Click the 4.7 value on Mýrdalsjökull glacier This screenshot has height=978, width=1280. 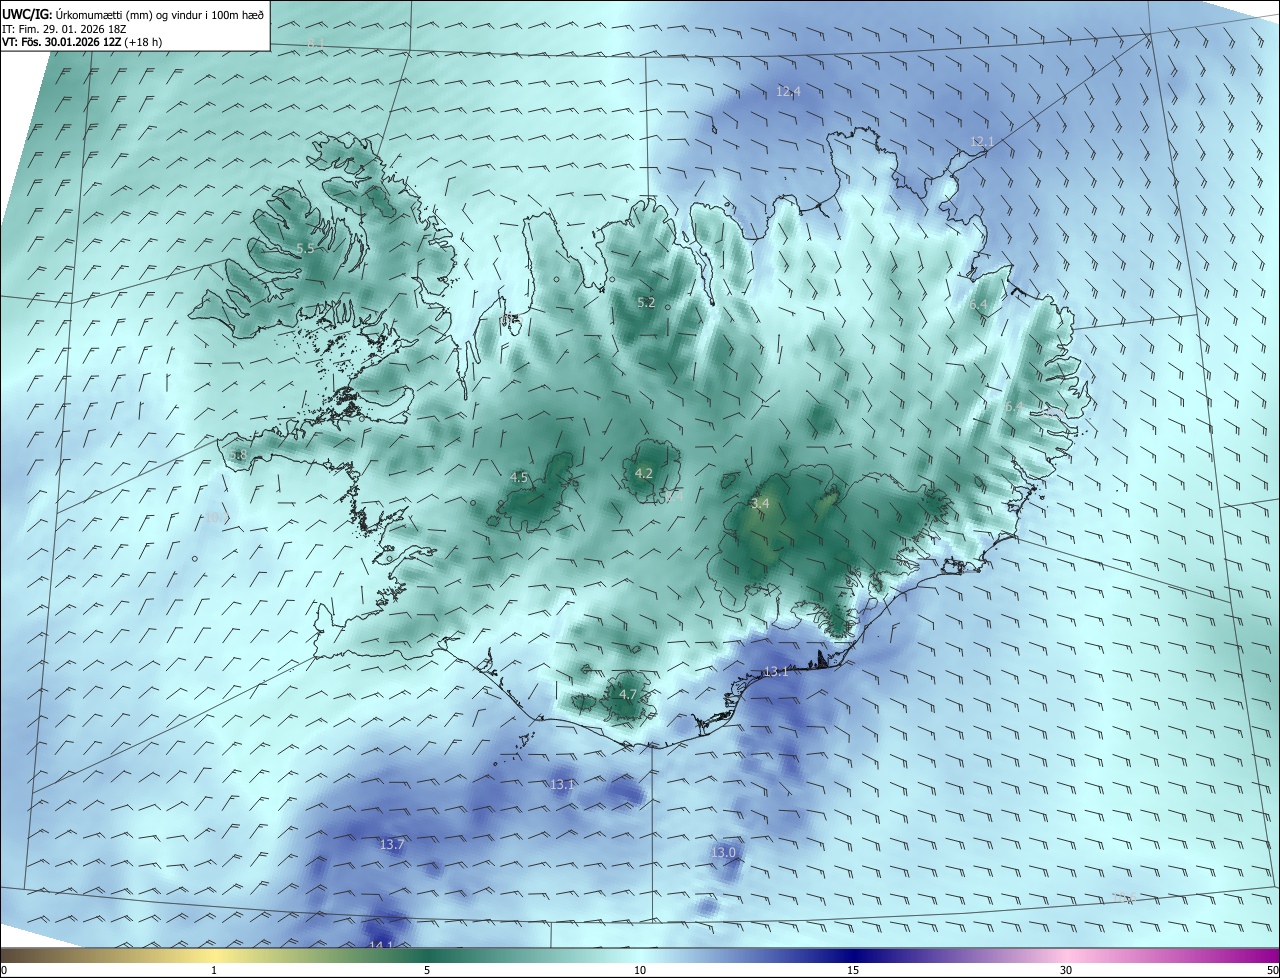628,694
